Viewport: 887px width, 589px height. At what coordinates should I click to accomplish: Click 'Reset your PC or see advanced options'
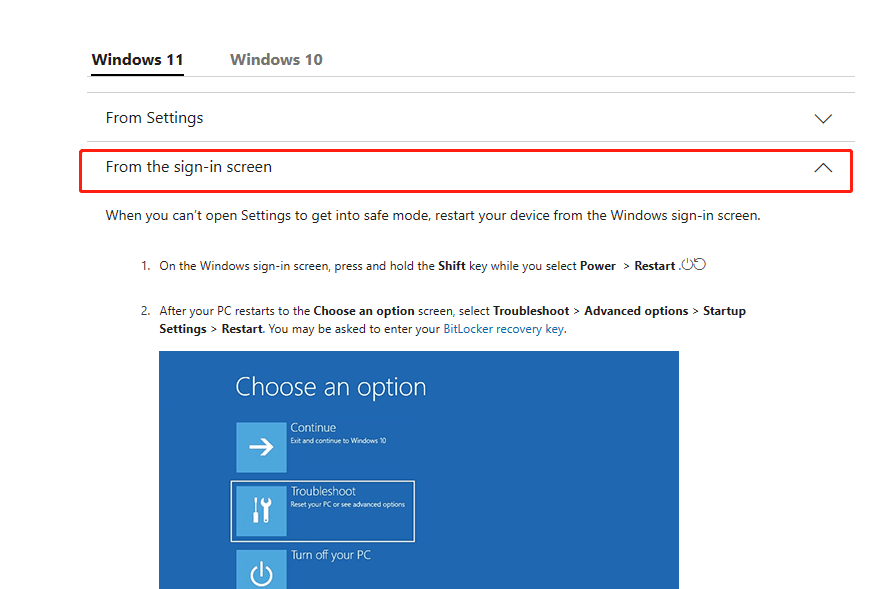(x=348, y=505)
